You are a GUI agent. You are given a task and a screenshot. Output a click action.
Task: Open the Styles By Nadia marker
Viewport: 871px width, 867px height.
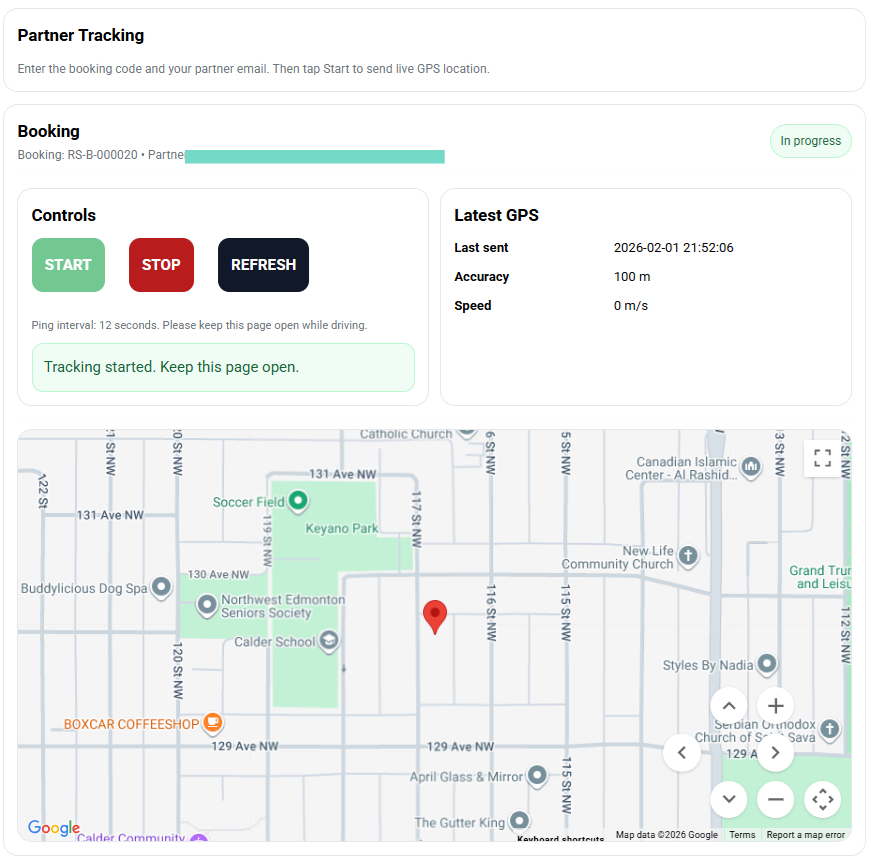767,663
